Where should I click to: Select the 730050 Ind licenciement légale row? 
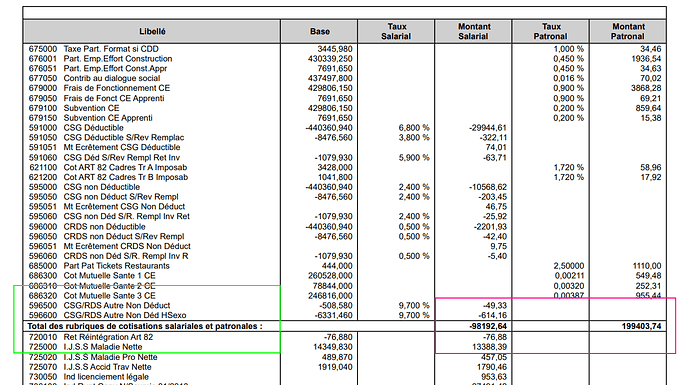coord(345,377)
